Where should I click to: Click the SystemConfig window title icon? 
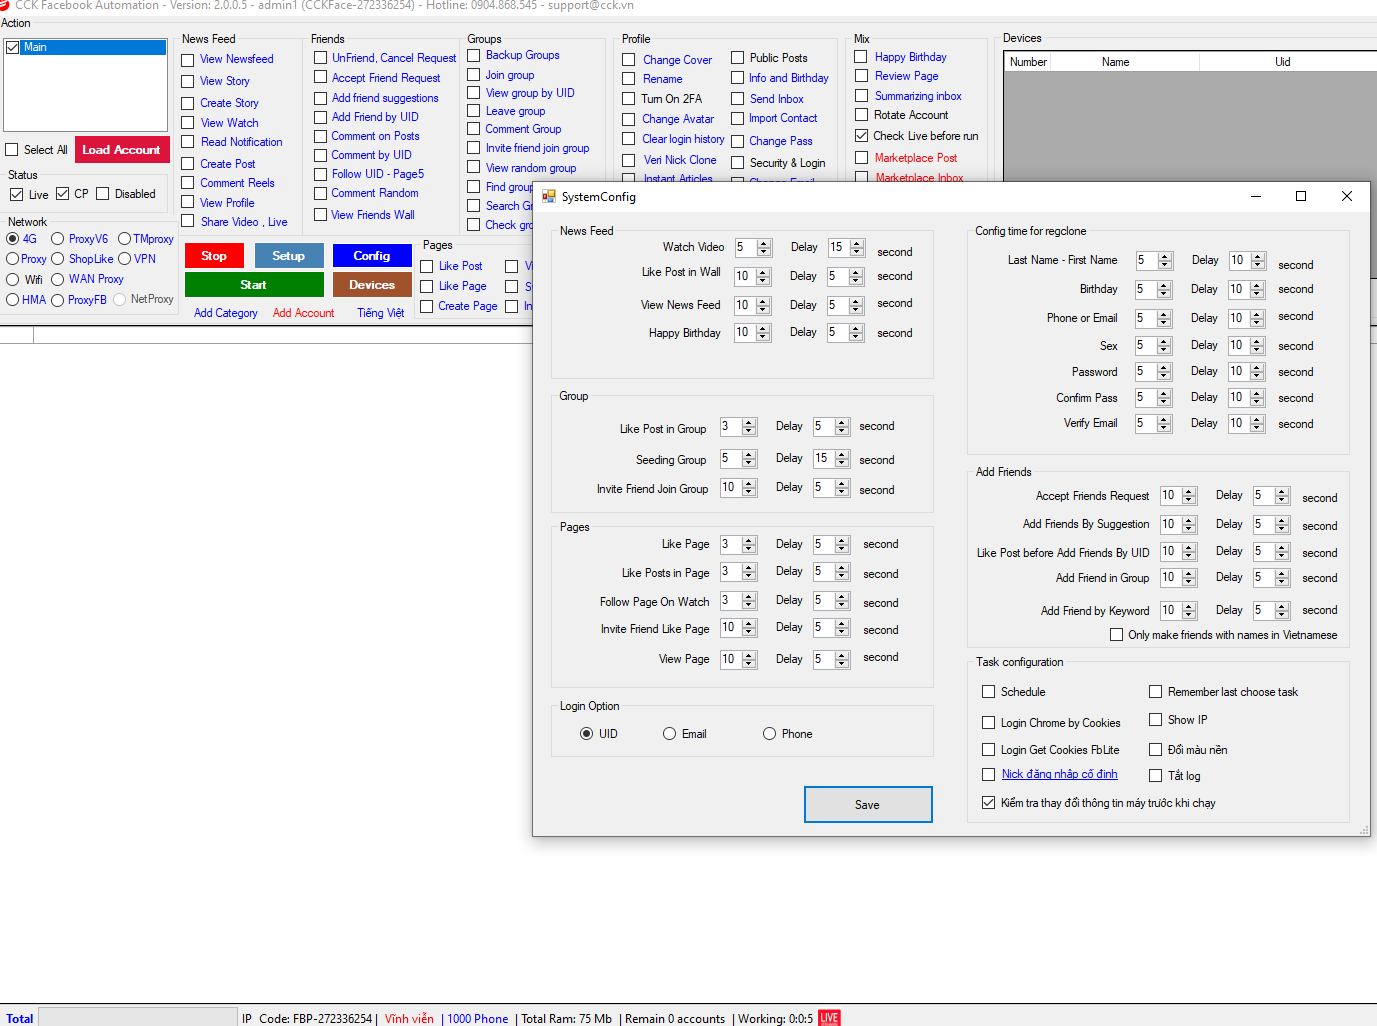[548, 197]
